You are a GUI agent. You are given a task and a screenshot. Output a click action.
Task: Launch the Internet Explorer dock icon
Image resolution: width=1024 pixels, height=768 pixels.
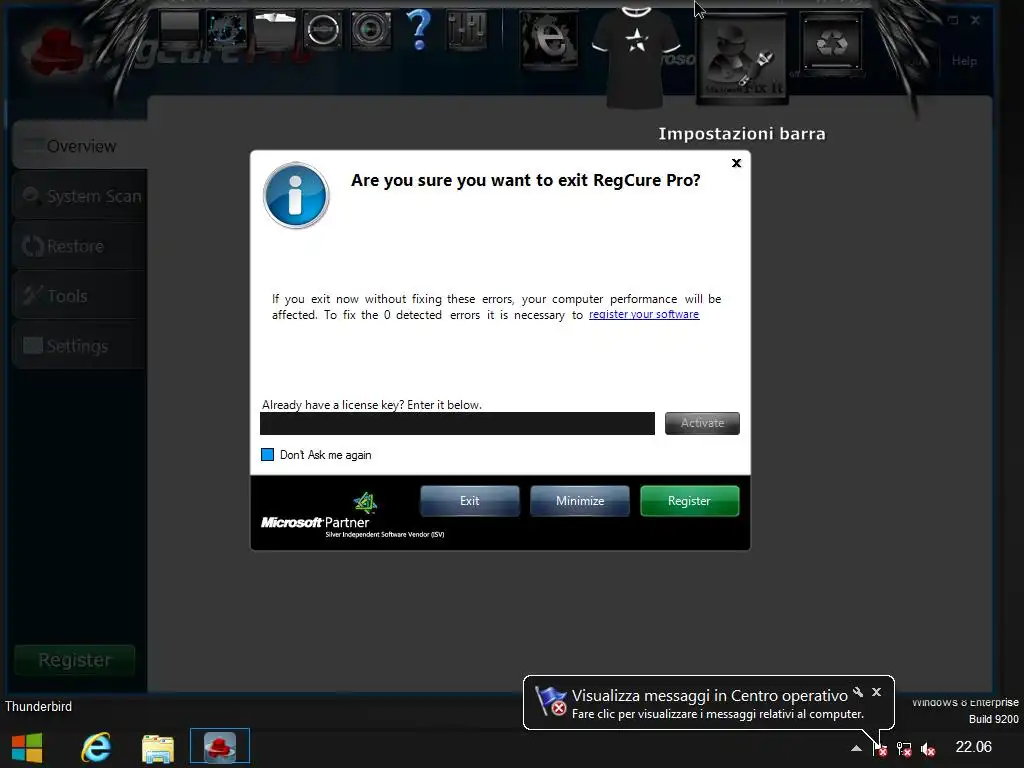(549, 39)
